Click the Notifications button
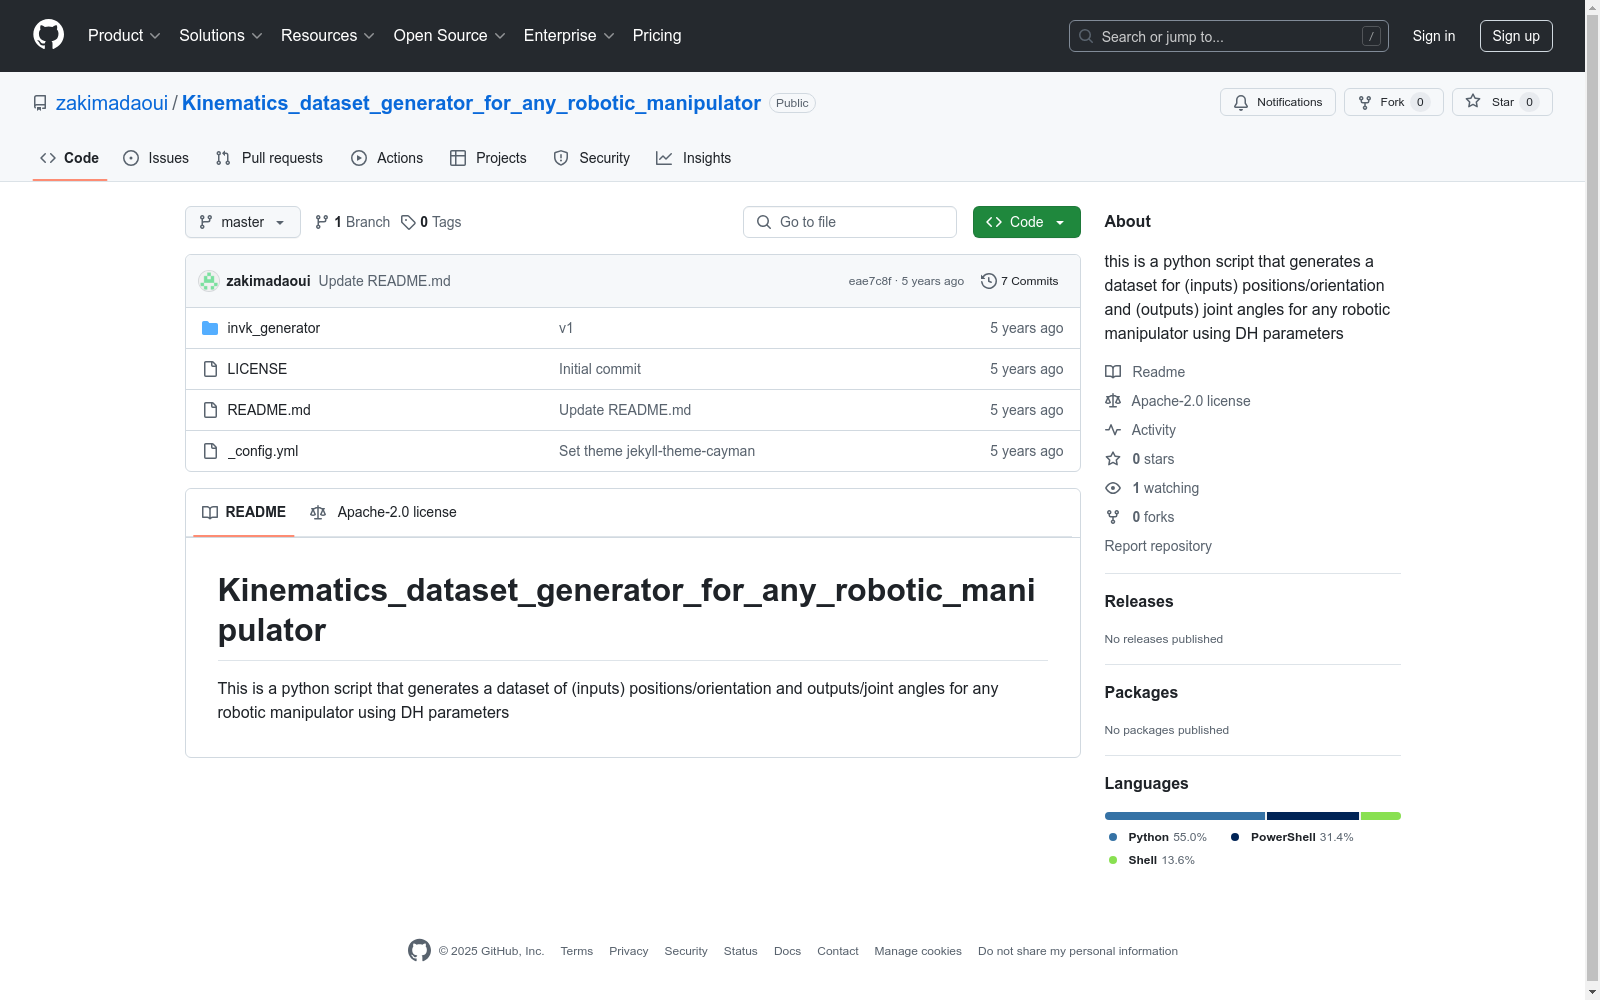The image size is (1600, 1000). click(x=1278, y=102)
